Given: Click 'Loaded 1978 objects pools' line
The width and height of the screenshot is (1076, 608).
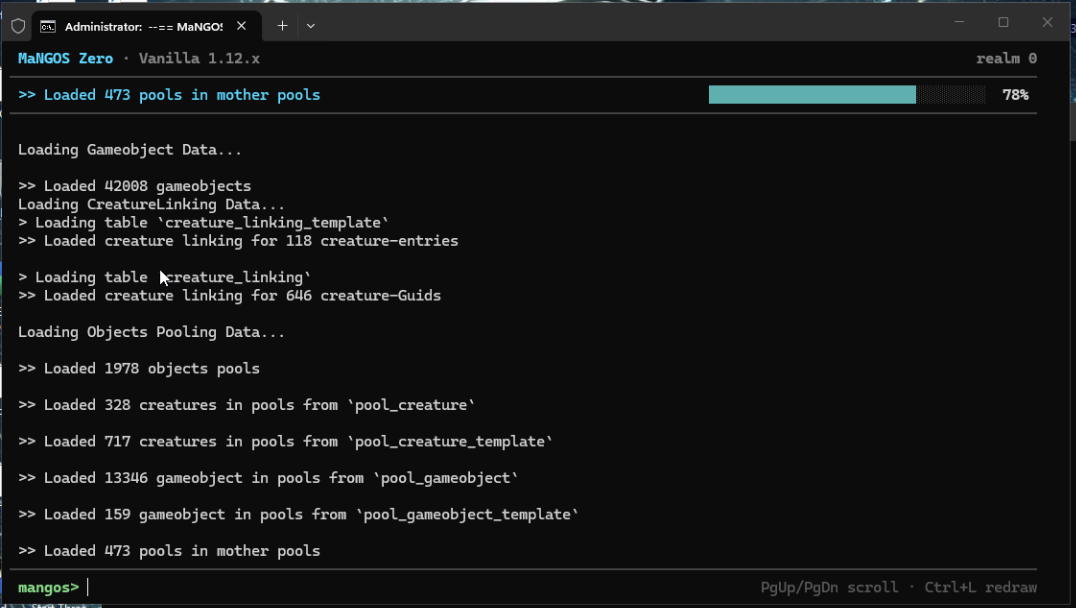Looking at the screenshot, I should (x=139, y=369).
